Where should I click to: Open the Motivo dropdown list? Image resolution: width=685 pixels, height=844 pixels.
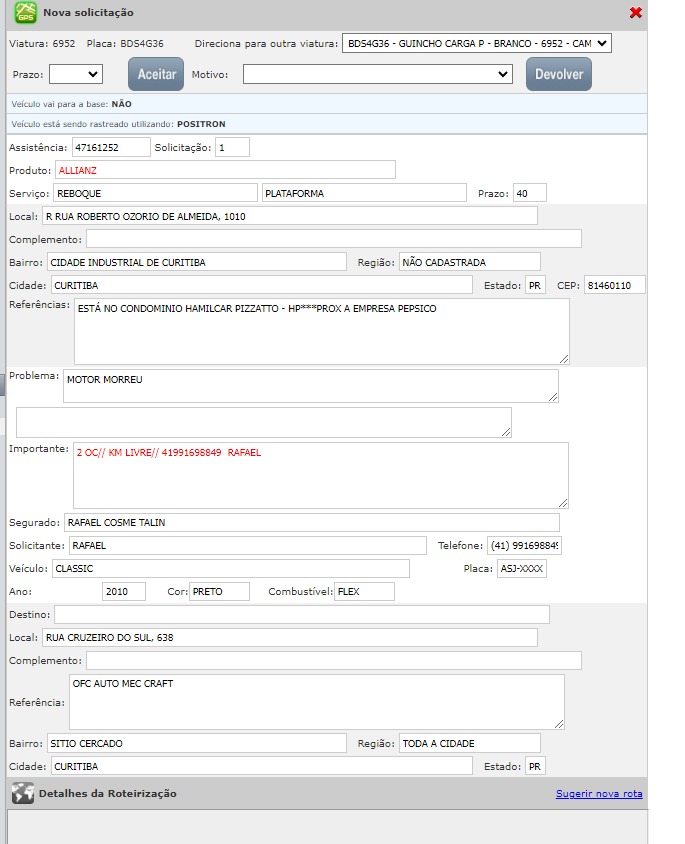tap(378, 74)
